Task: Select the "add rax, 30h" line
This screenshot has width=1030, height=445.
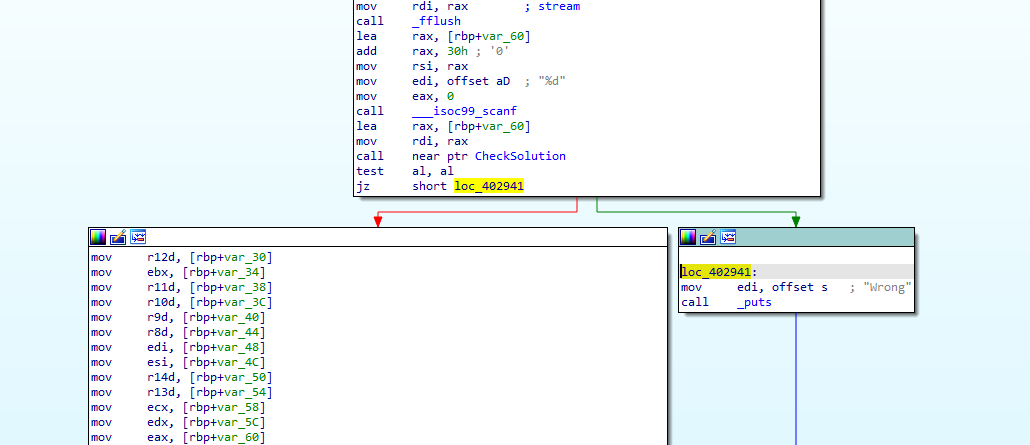Action: 432,51
